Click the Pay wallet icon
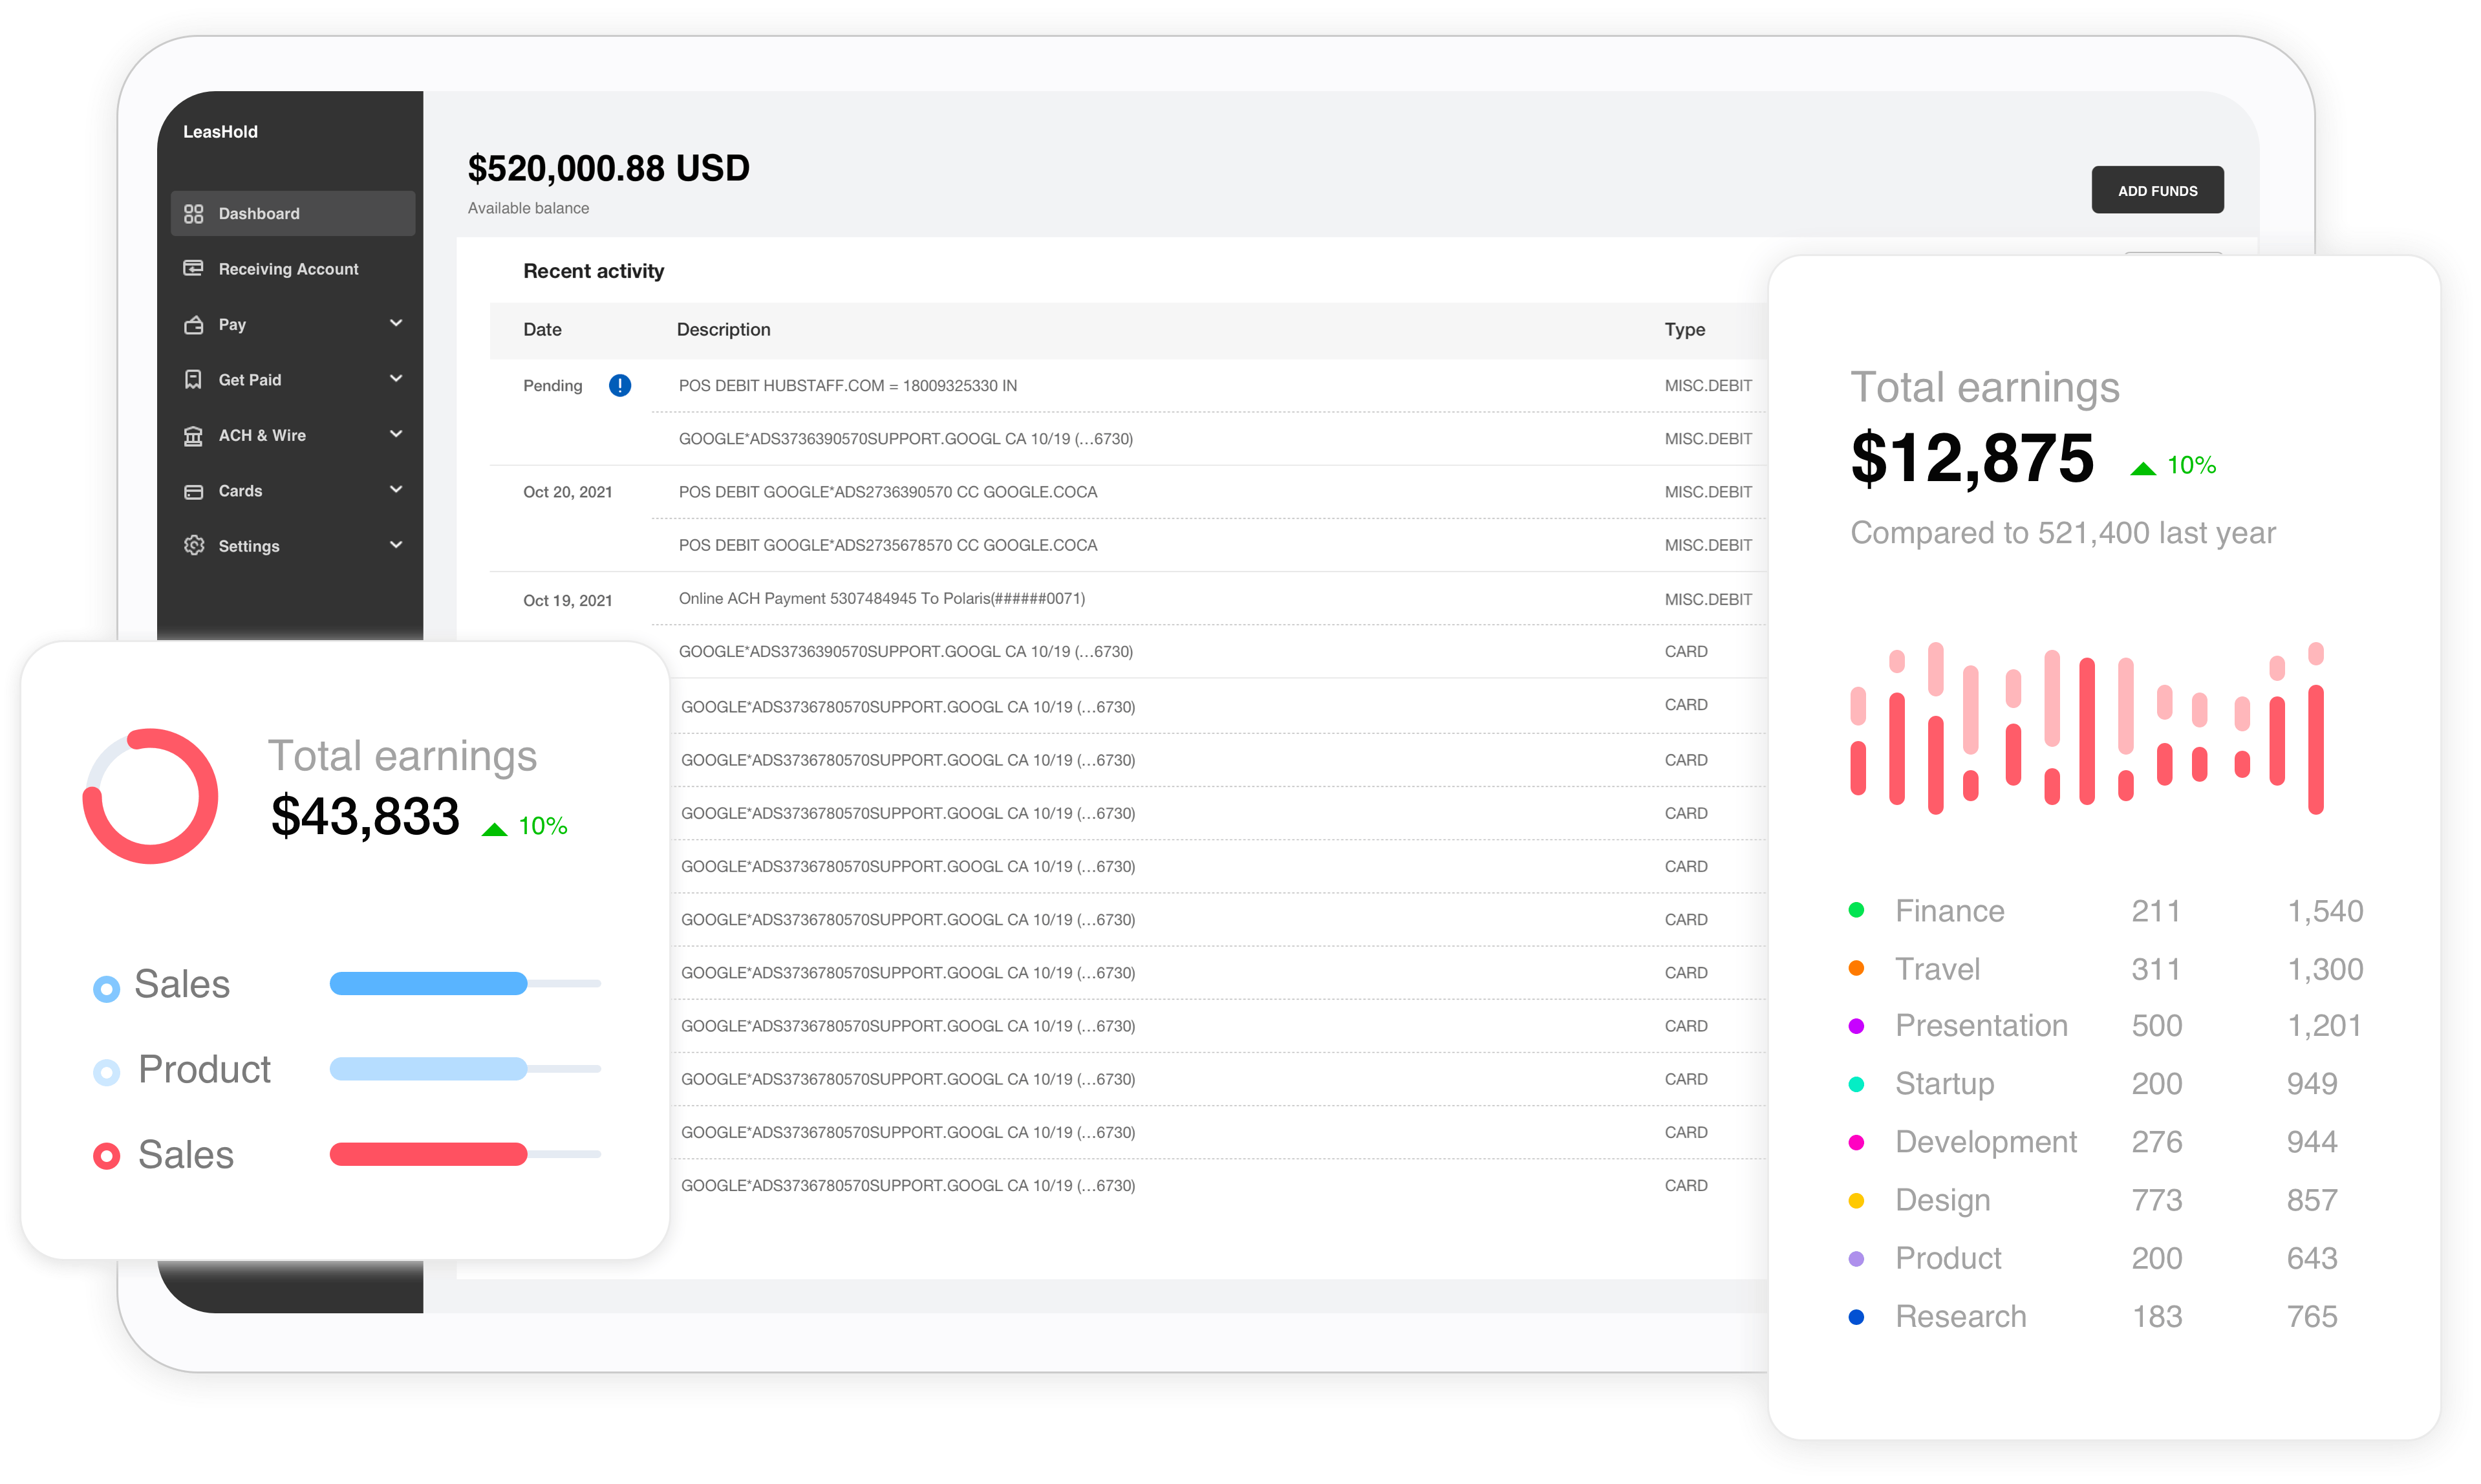 coord(193,325)
